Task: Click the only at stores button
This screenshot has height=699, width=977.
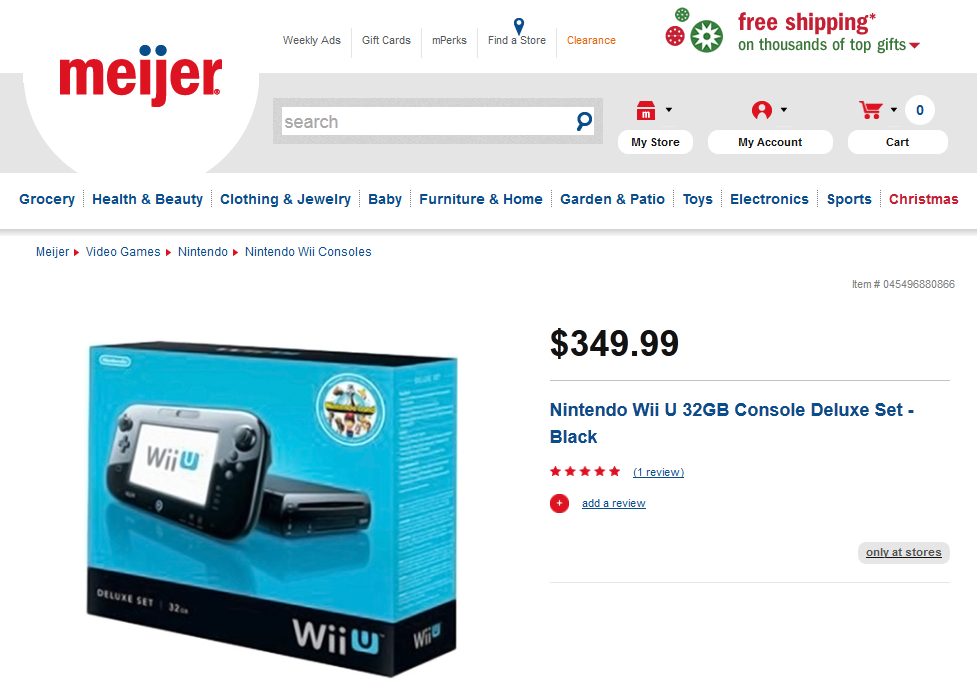Action: (x=903, y=552)
